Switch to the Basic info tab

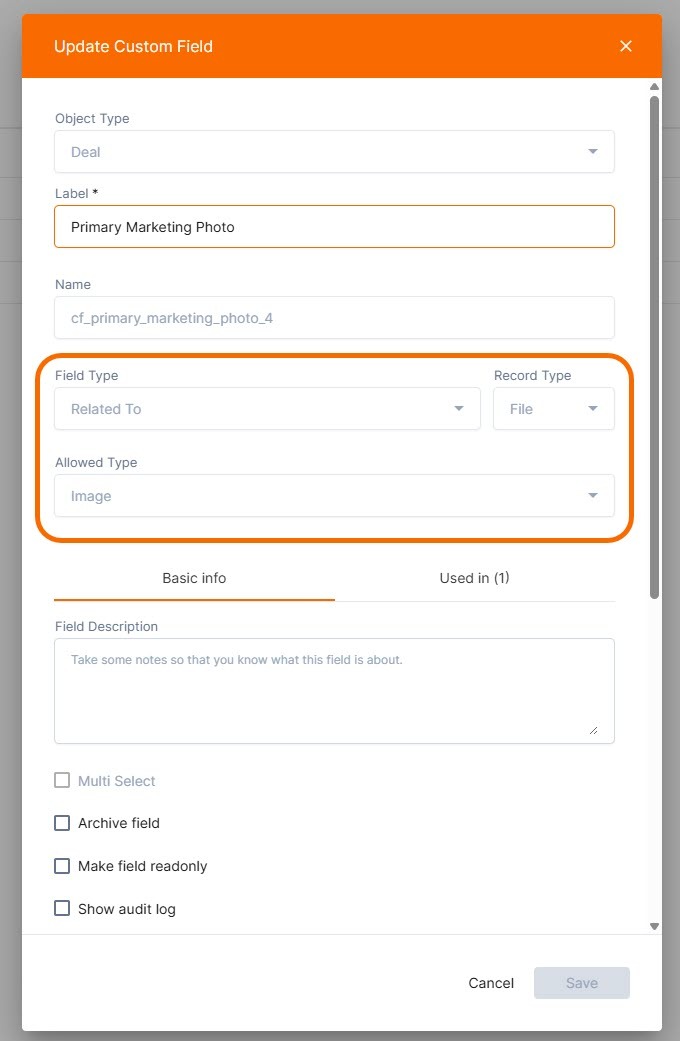[194, 578]
